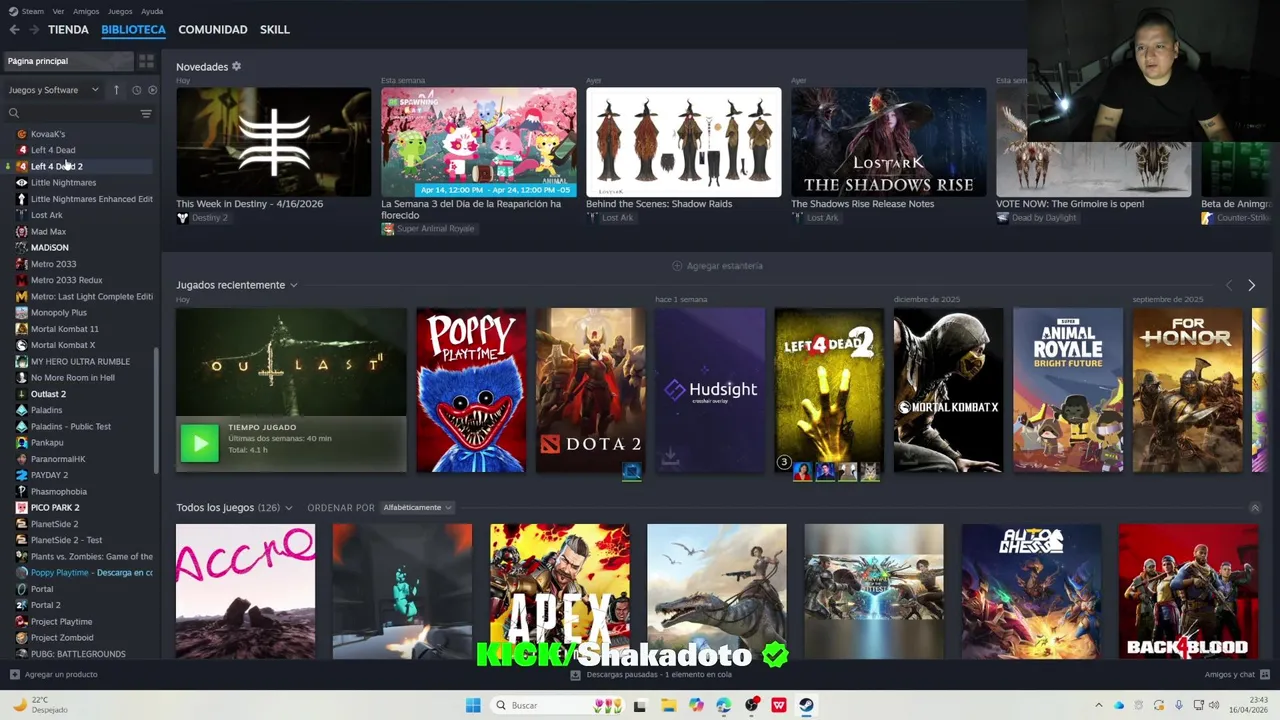Open the Windows Start menu
The height and width of the screenshot is (720, 1280).
[473, 705]
